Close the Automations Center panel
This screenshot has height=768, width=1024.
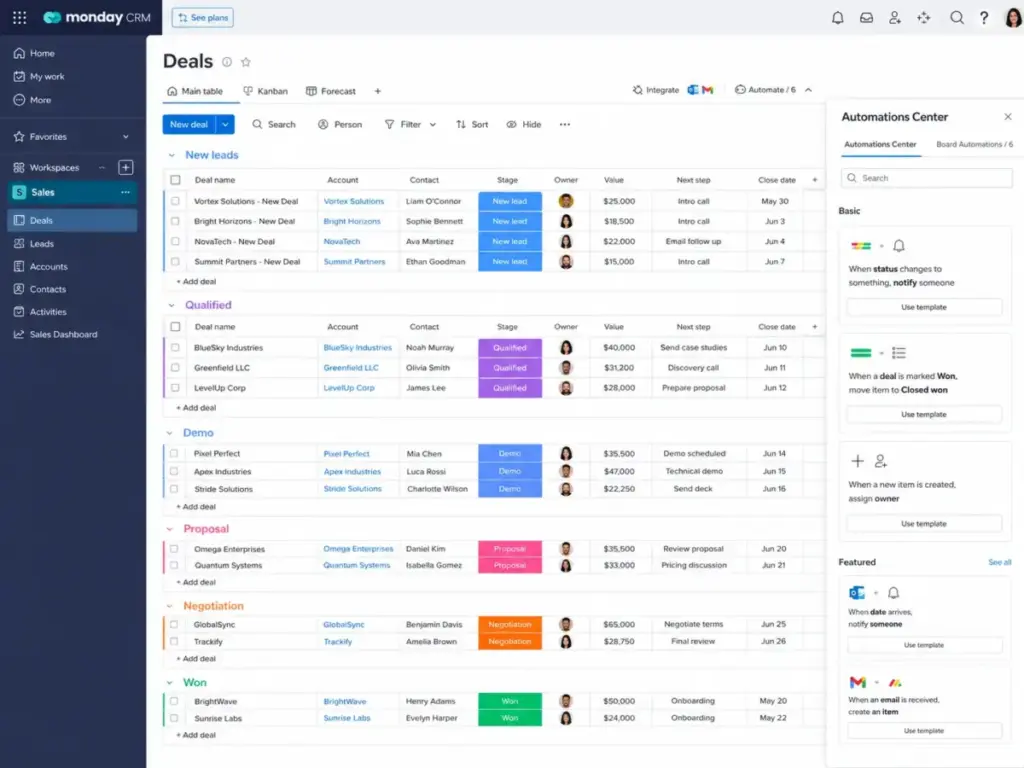(x=1008, y=117)
